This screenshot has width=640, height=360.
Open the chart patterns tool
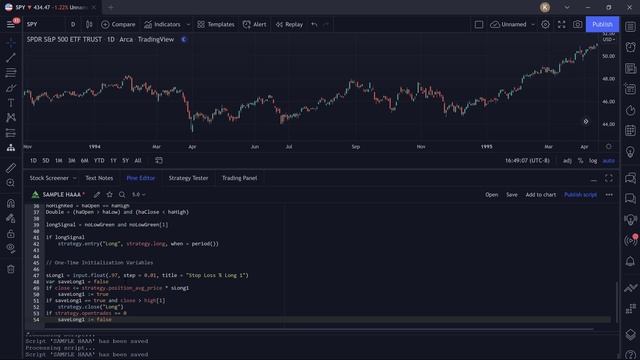pos(11,118)
